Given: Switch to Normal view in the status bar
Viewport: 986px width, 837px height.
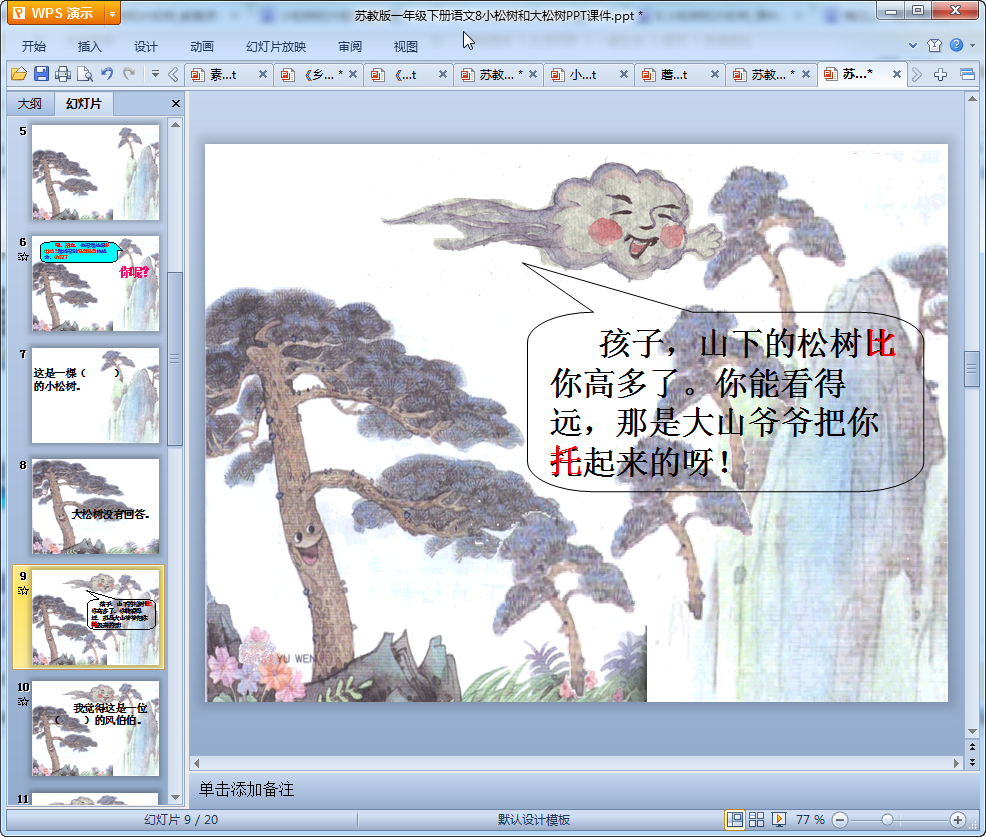Looking at the screenshot, I should (x=734, y=819).
